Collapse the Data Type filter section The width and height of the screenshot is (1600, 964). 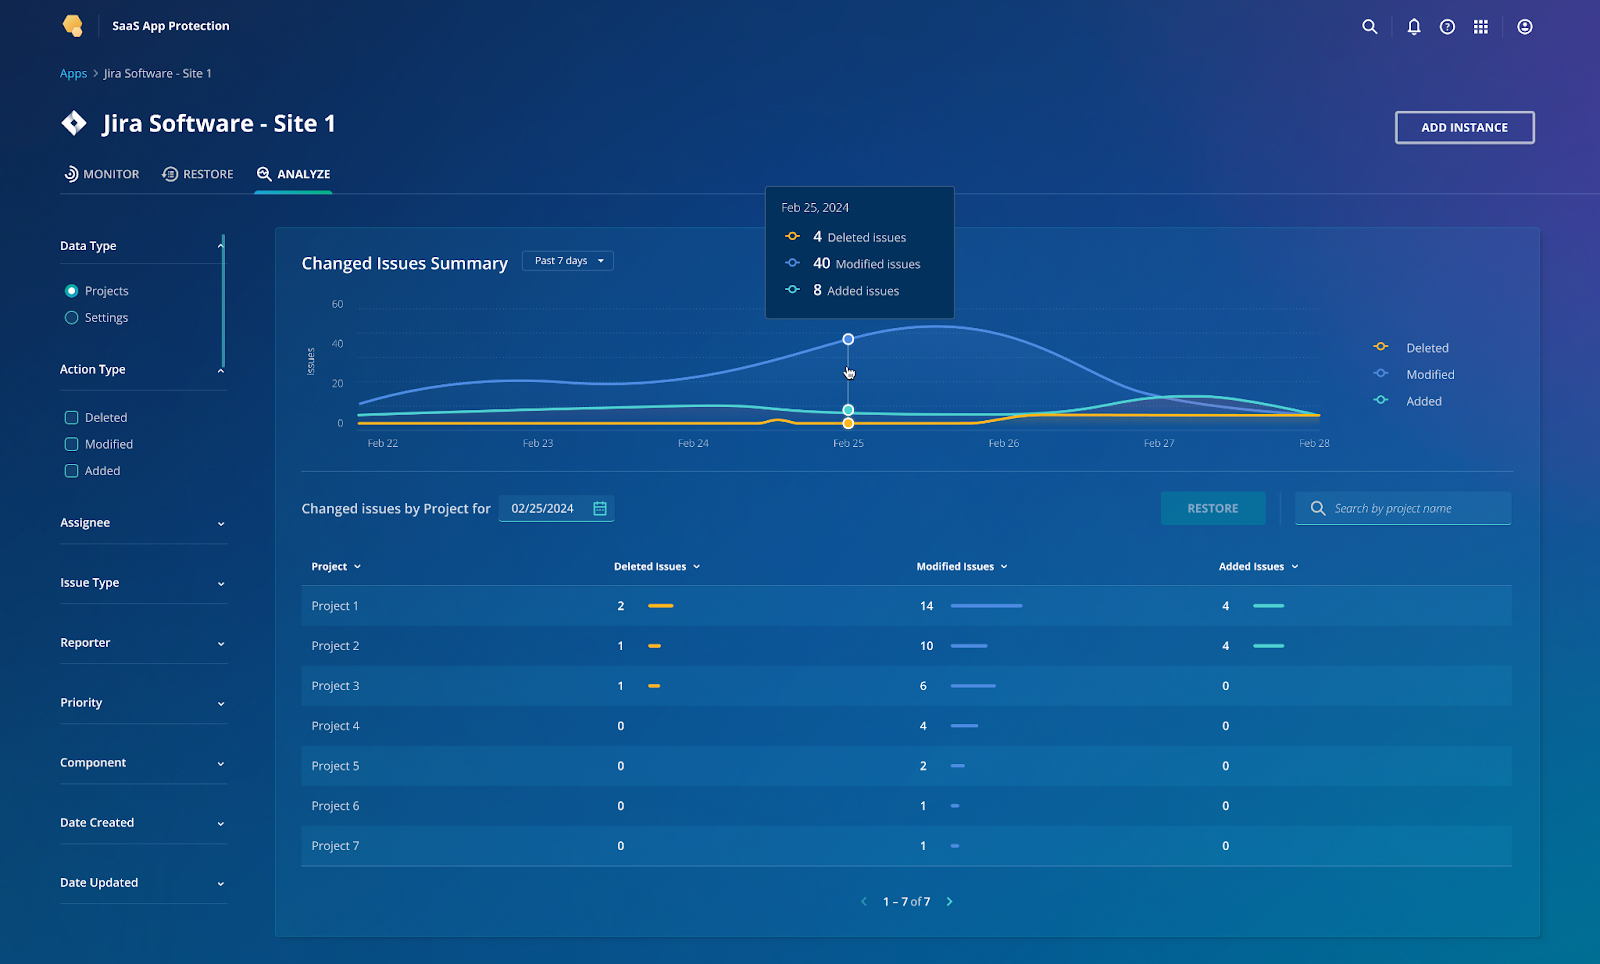[x=220, y=246]
